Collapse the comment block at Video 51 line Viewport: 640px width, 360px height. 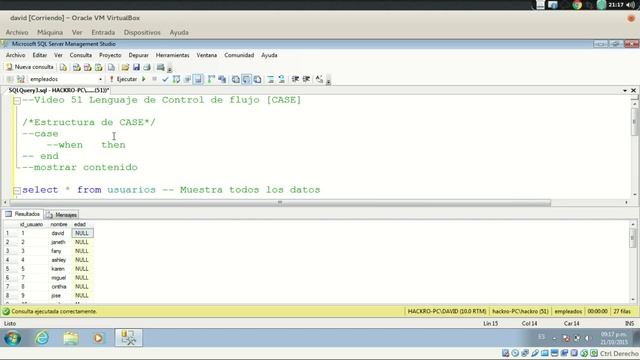coord(17,100)
